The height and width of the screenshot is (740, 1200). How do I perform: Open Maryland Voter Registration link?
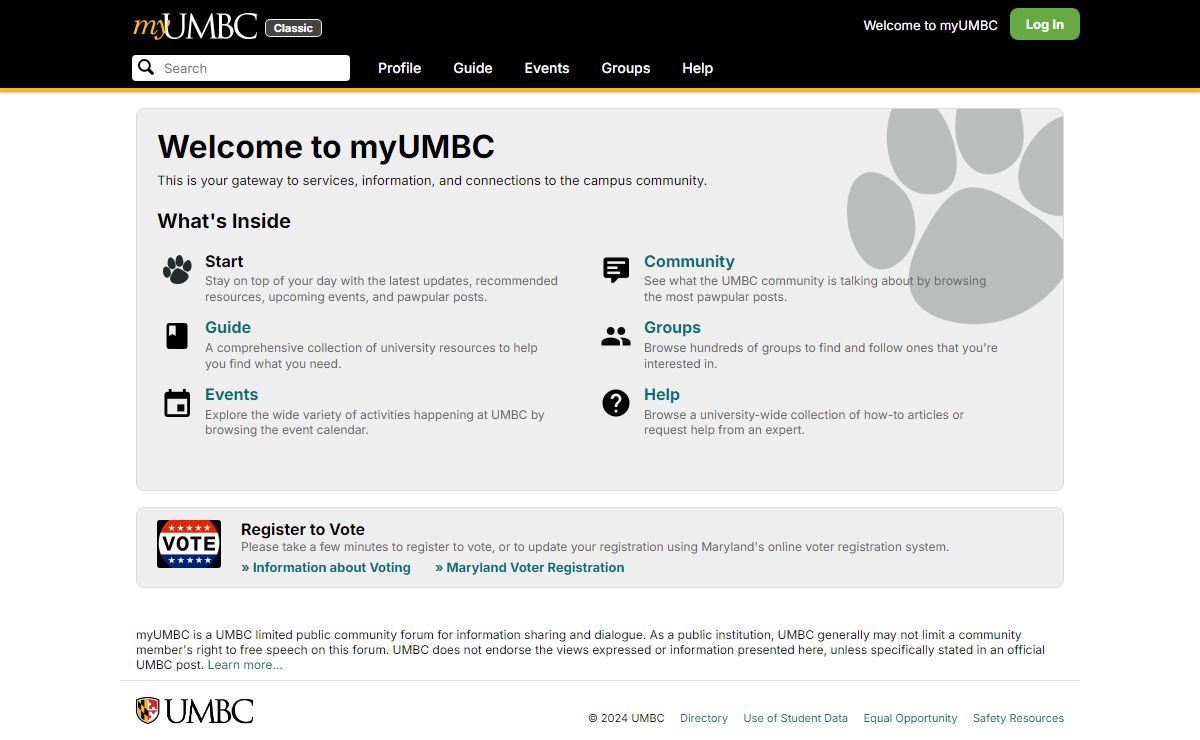pos(530,567)
